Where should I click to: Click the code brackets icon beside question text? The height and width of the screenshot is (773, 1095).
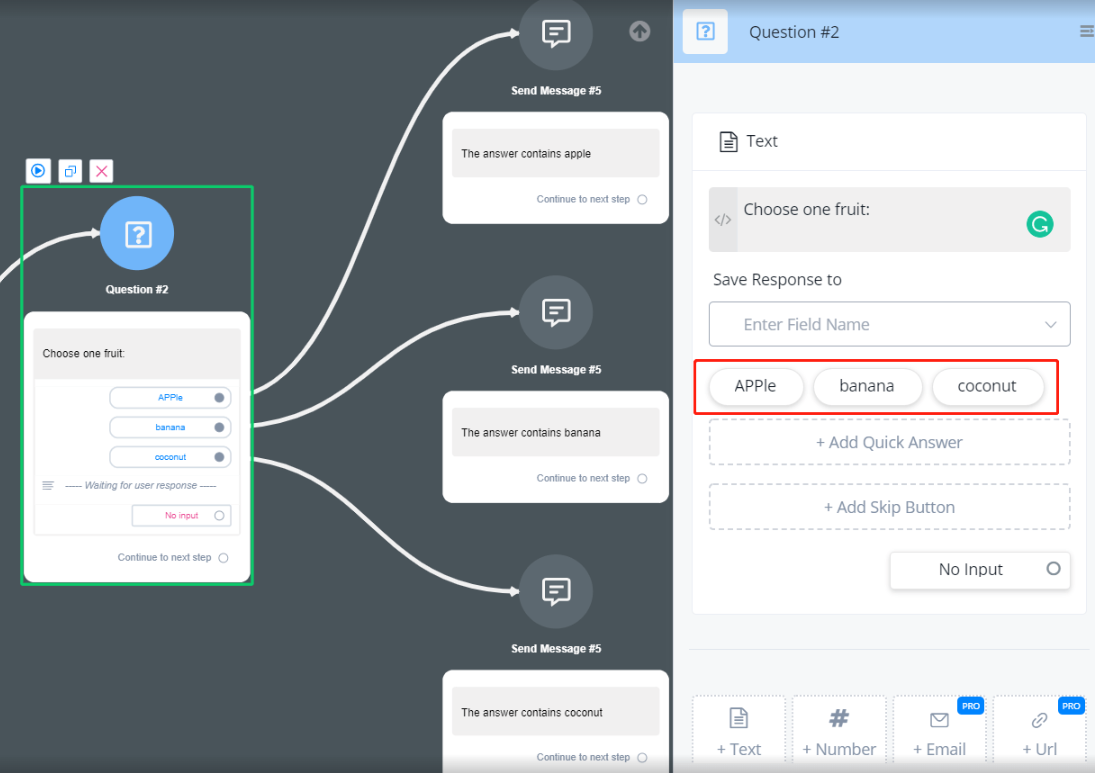click(x=723, y=220)
